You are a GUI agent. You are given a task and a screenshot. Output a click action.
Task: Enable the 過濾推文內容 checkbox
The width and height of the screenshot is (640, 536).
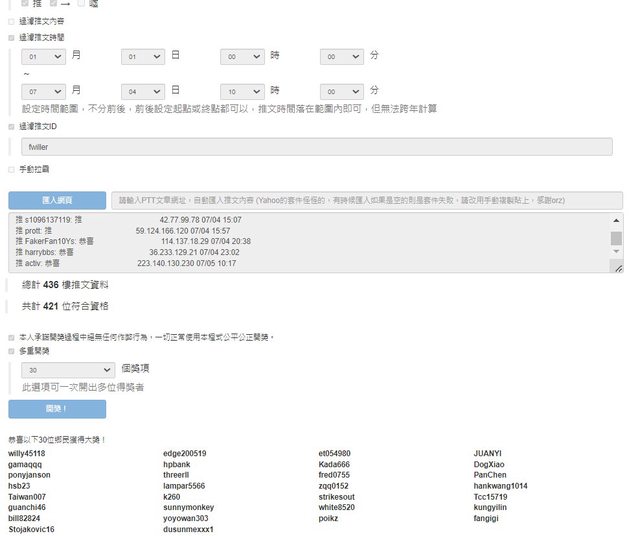click(x=12, y=20)
